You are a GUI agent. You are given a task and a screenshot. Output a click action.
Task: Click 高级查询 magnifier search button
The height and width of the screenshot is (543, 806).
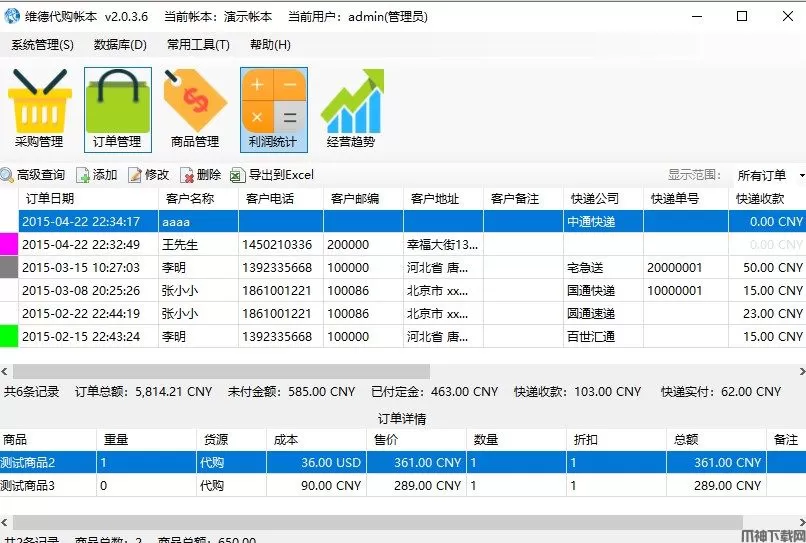point(33,175)
